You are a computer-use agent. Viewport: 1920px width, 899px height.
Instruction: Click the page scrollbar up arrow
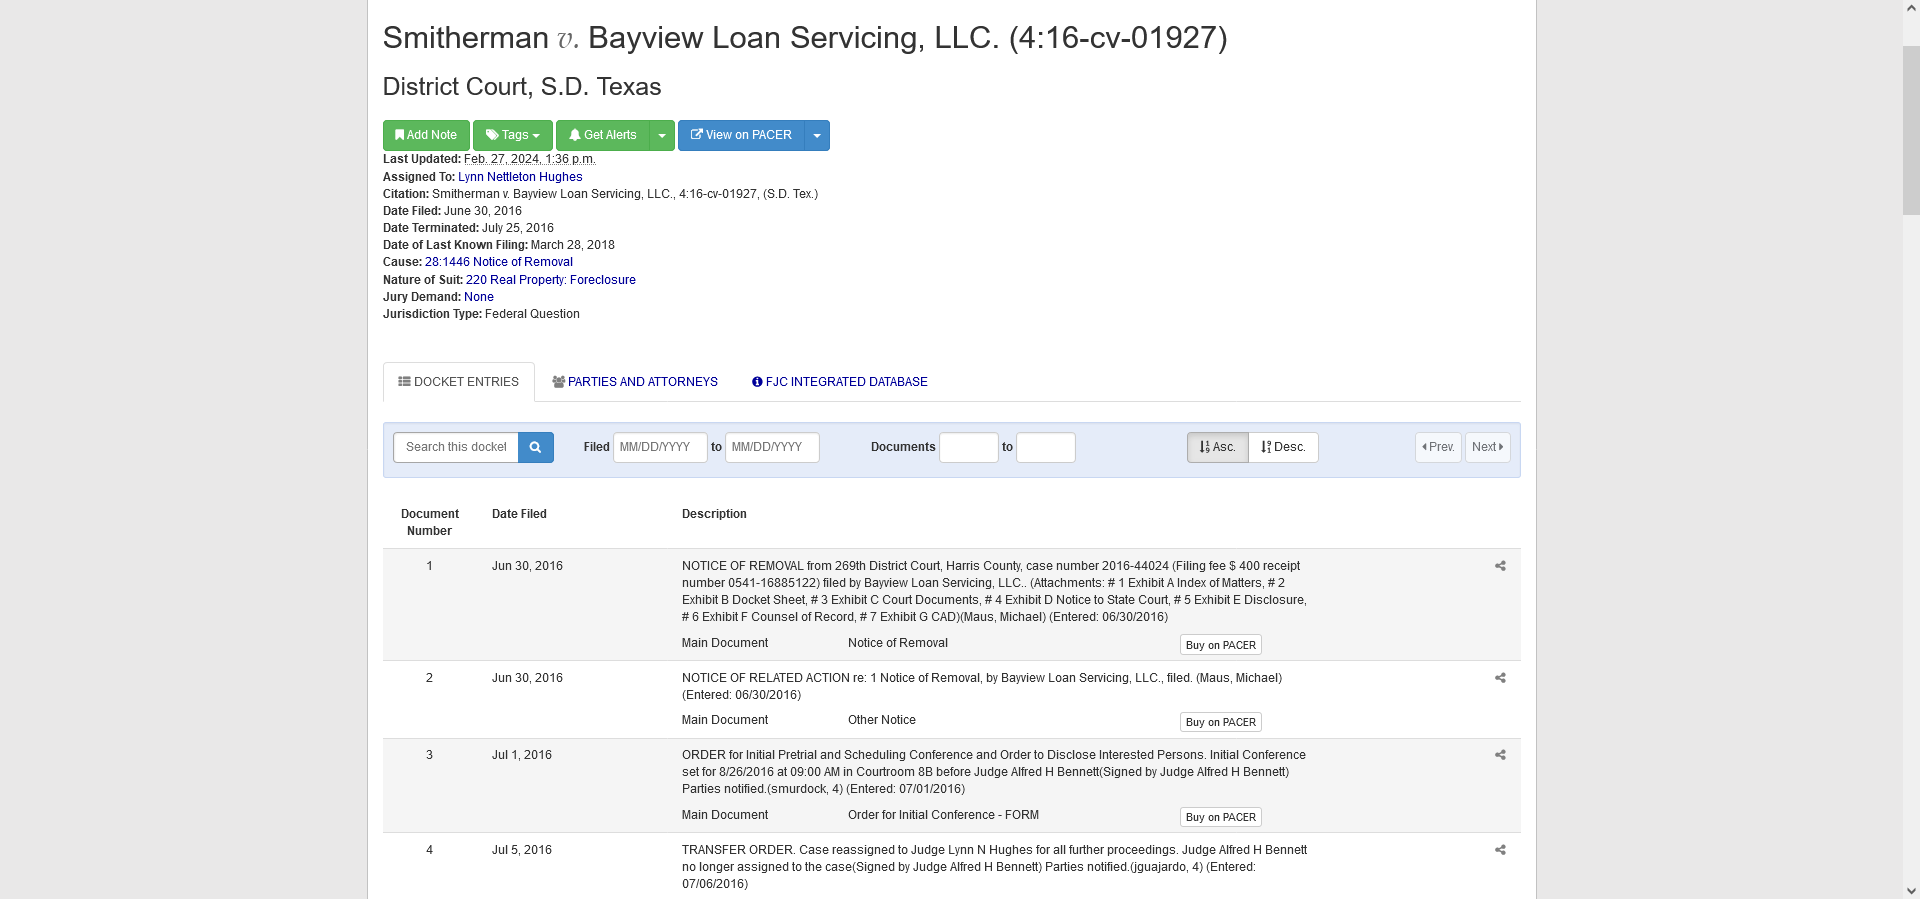[1911, 8]
